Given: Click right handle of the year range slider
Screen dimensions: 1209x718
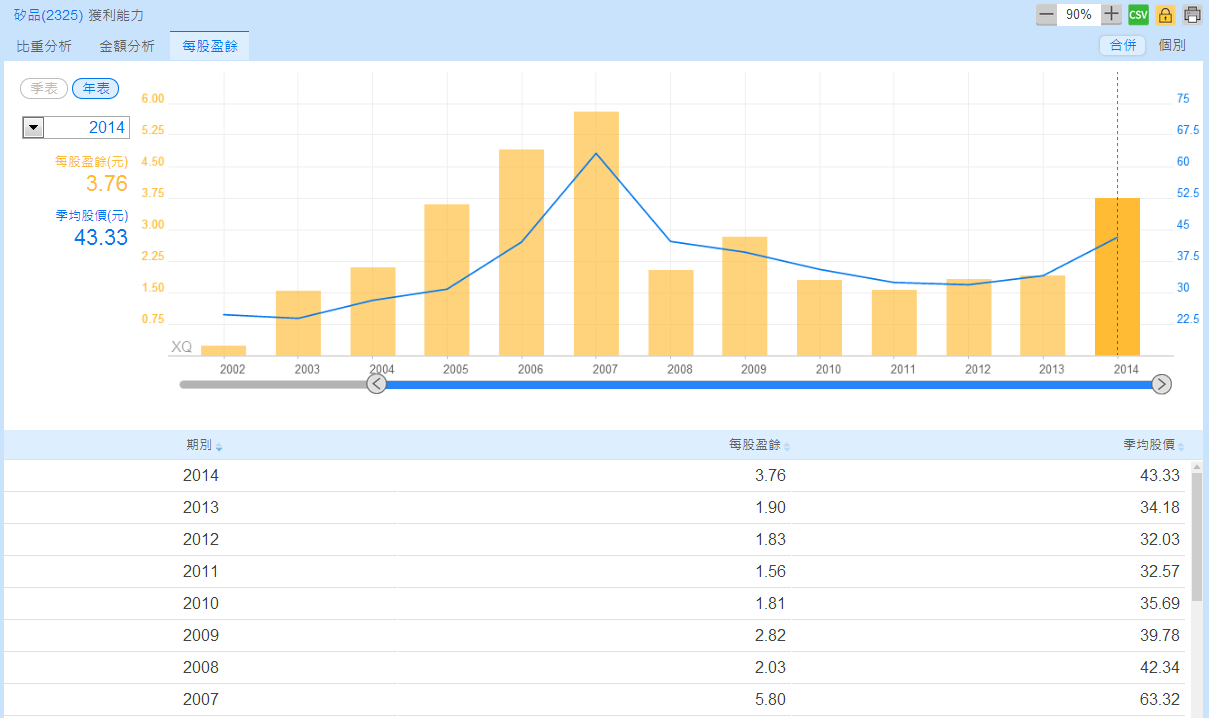Looking at the screenshot, I should tap(1161, 384).
